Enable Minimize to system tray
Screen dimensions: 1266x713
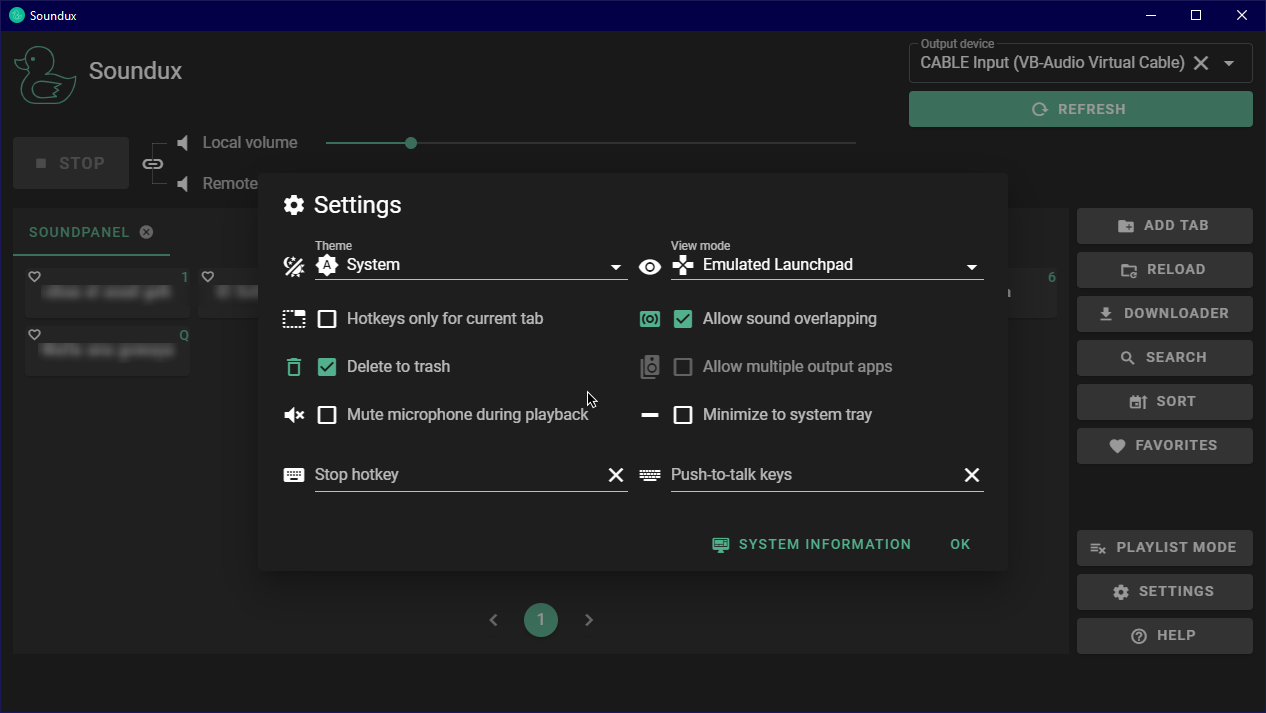(683, 414)
